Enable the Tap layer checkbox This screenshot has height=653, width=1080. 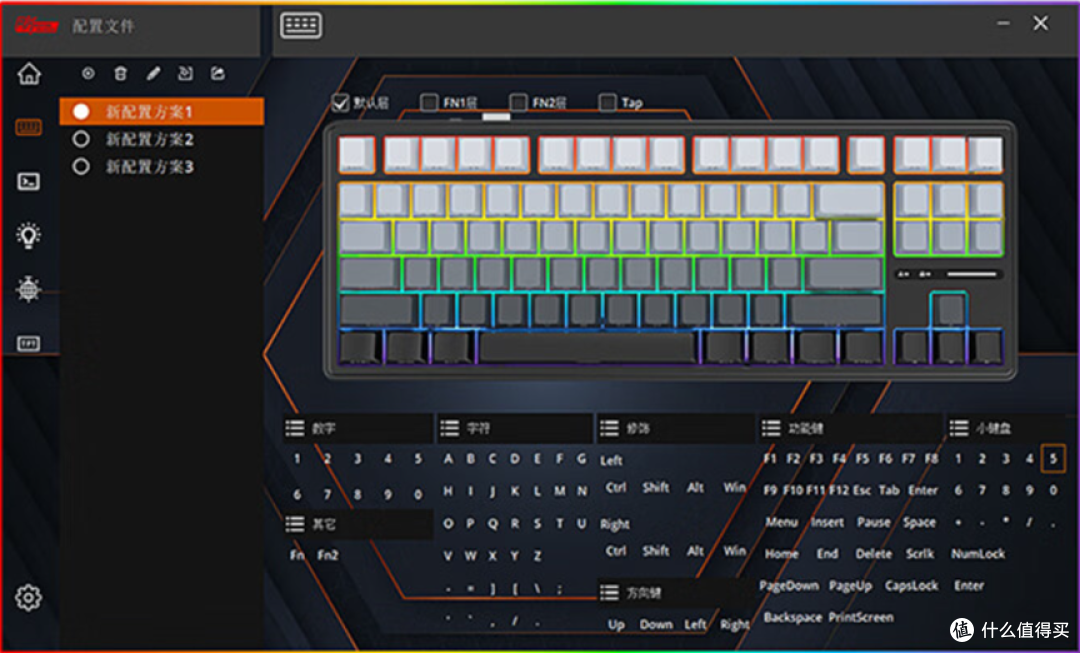(x=608, y=103)
